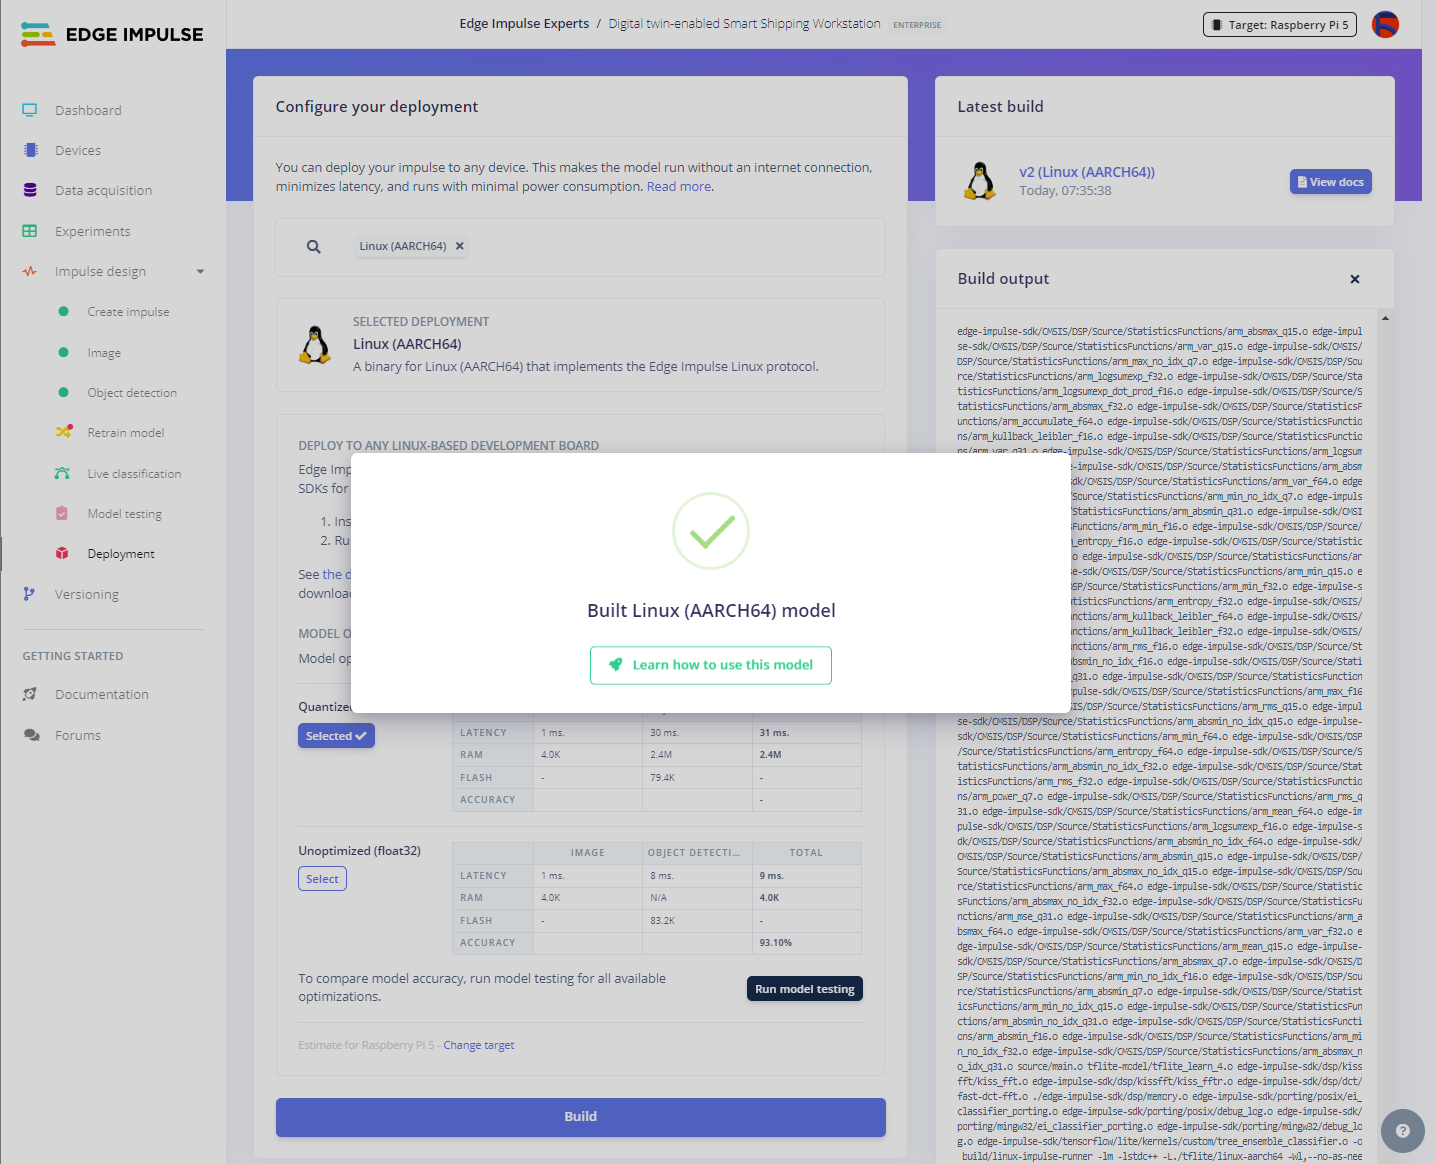Click the Linux penguin in Selected Deployment
Image resolution: width=1435 pixels, height=1164 pixels.
[316, 345]
